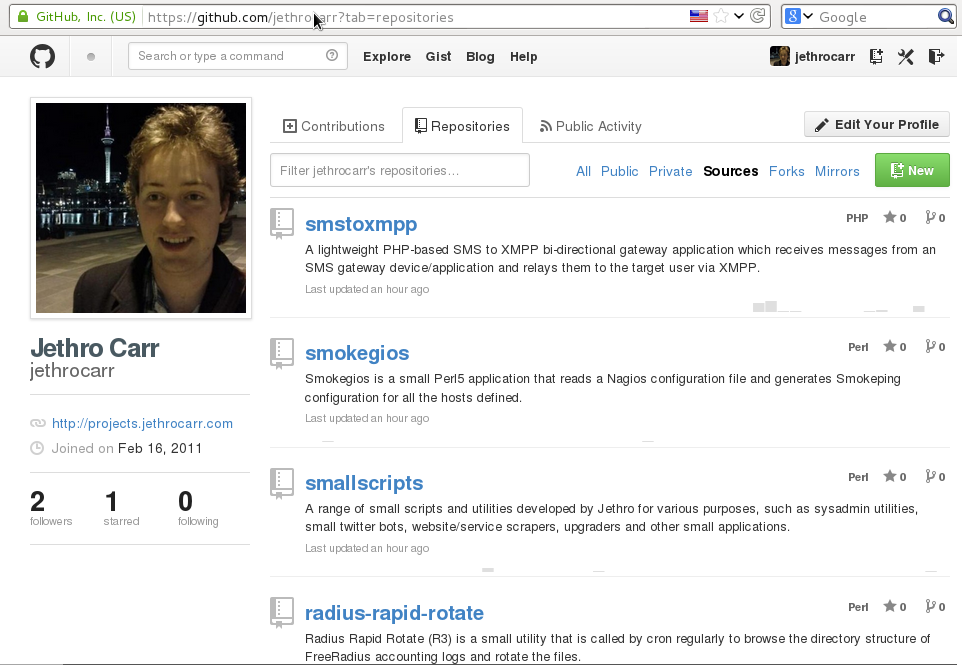Viewport: 962px width, 665px height.
Task: Click the fork count on radius-rapid-rotate
Action: tap(935, 607)
